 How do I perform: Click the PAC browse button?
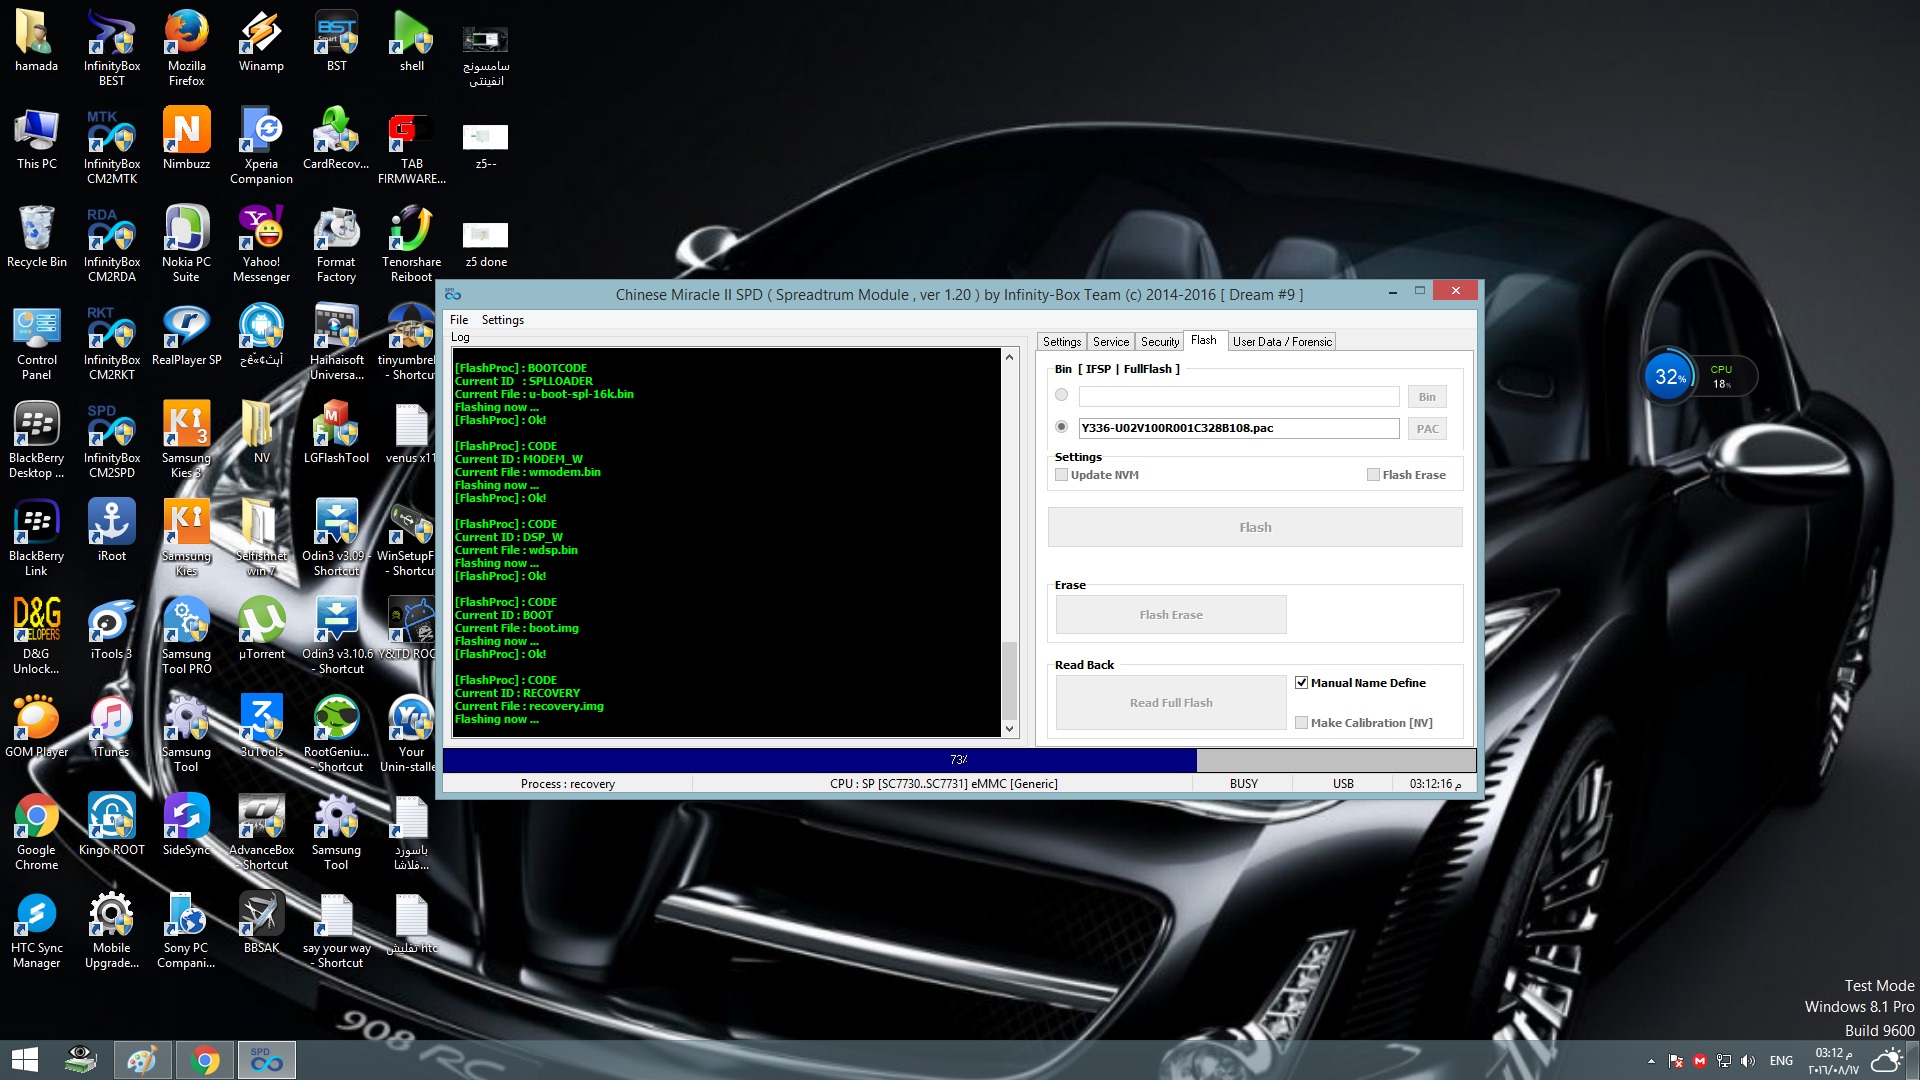[1427, 429]
